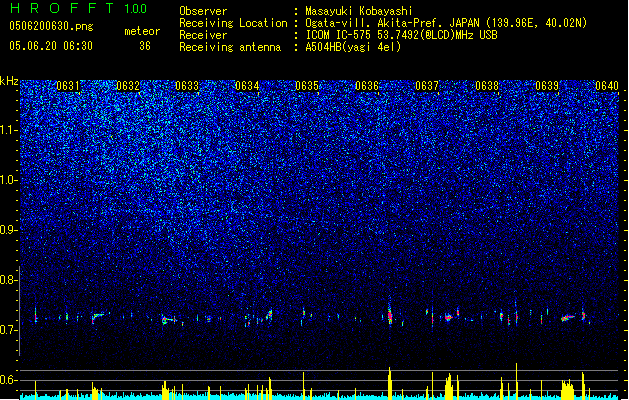Click the 0640 time marker
The image size is (629, 400).
coord(607,86)
